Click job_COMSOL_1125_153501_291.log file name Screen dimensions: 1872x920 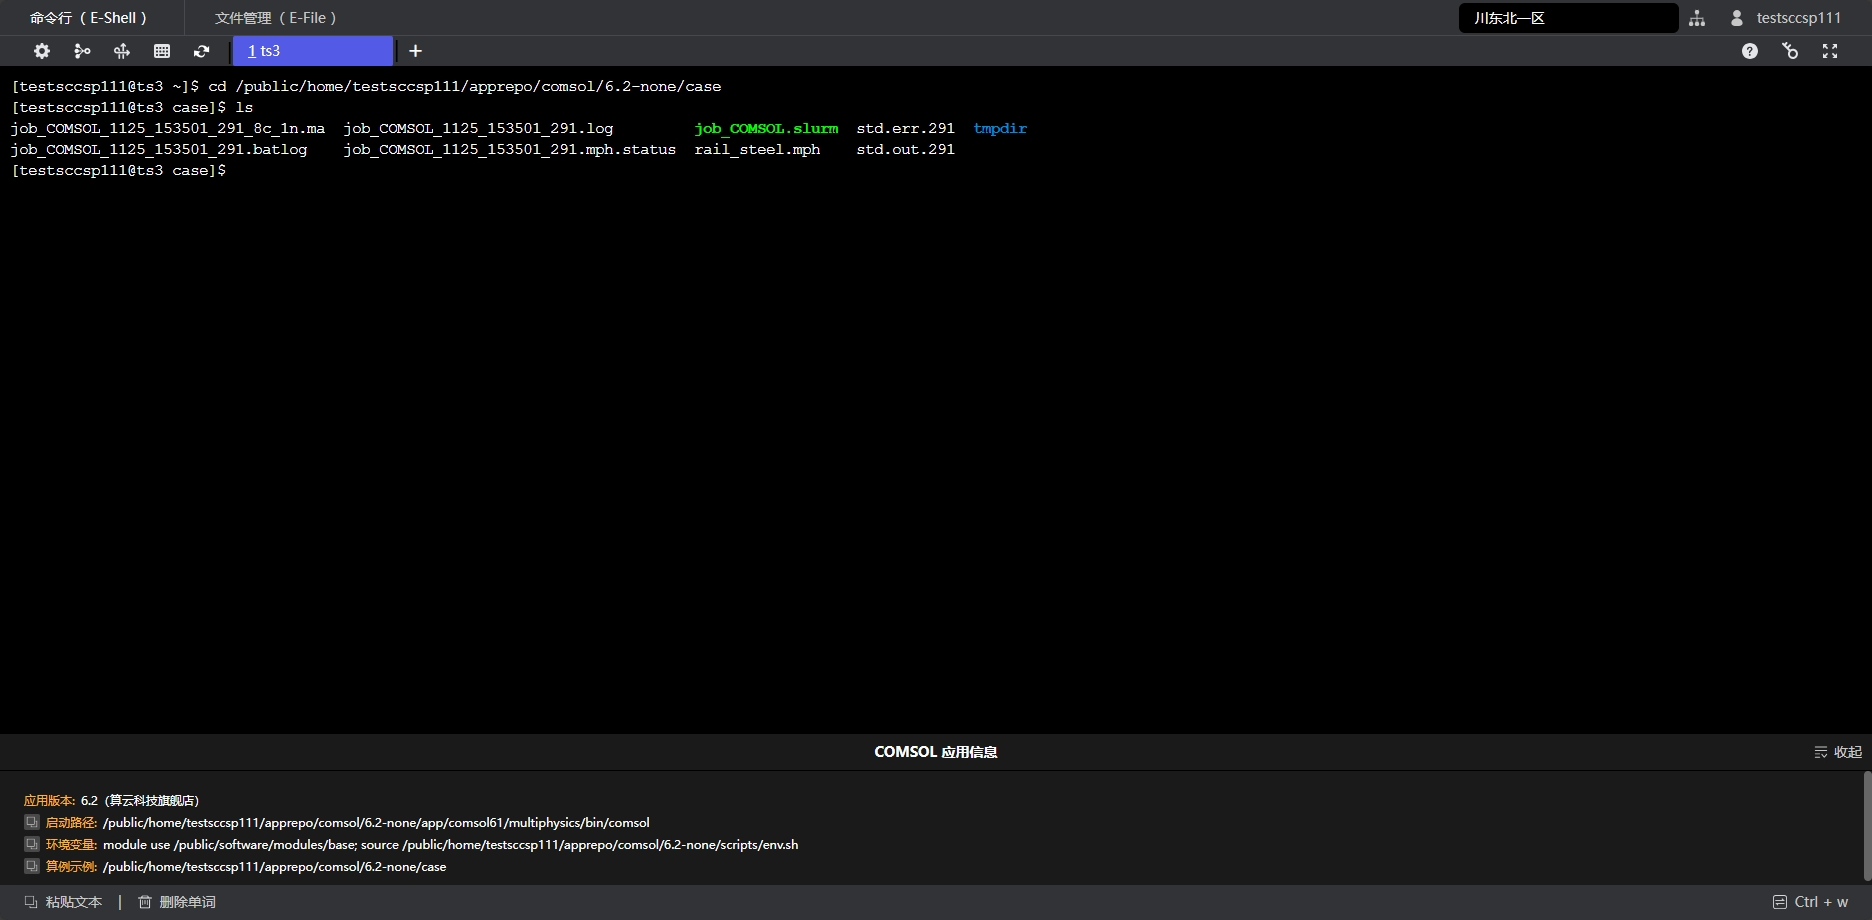coord(478,128)
